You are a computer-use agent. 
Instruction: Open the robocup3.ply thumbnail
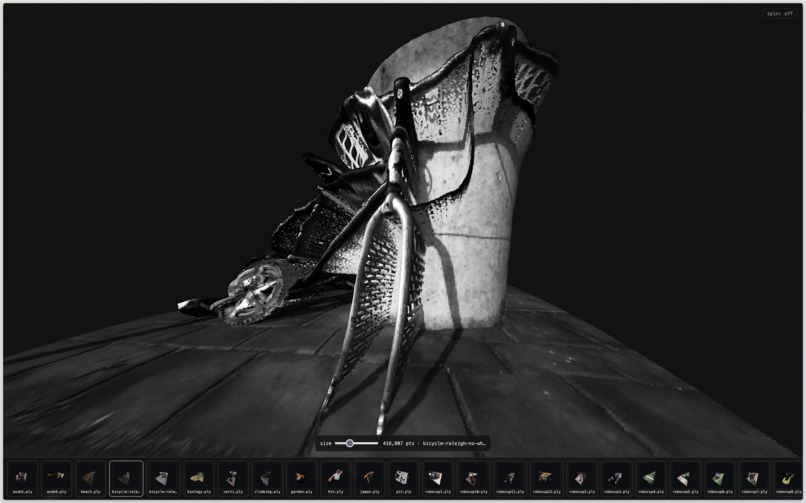coord(616,478)
